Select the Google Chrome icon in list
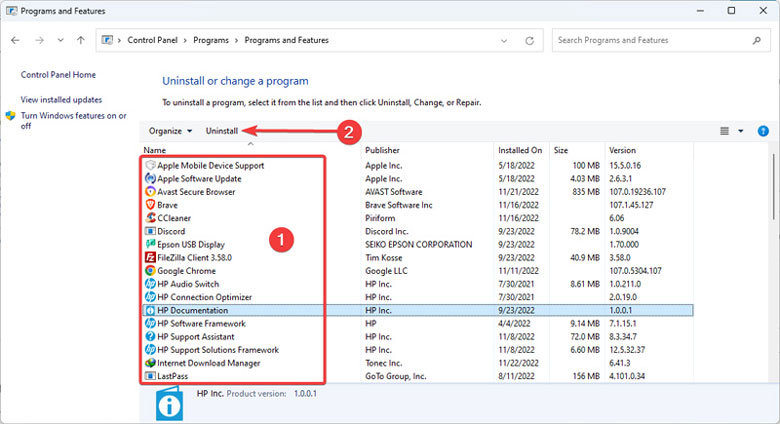 [150, 271]
